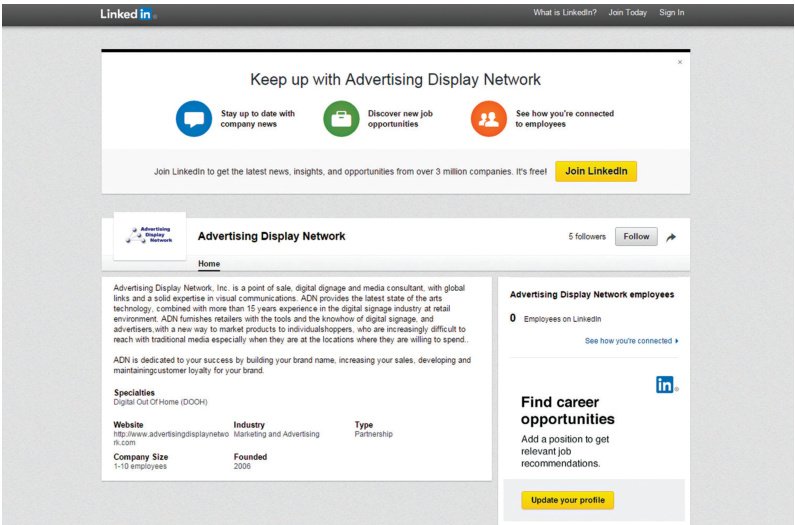Image resolution: width=795 pixels, height=525 pixels.
Task: Click the Founded label
Action: point(250,457)
